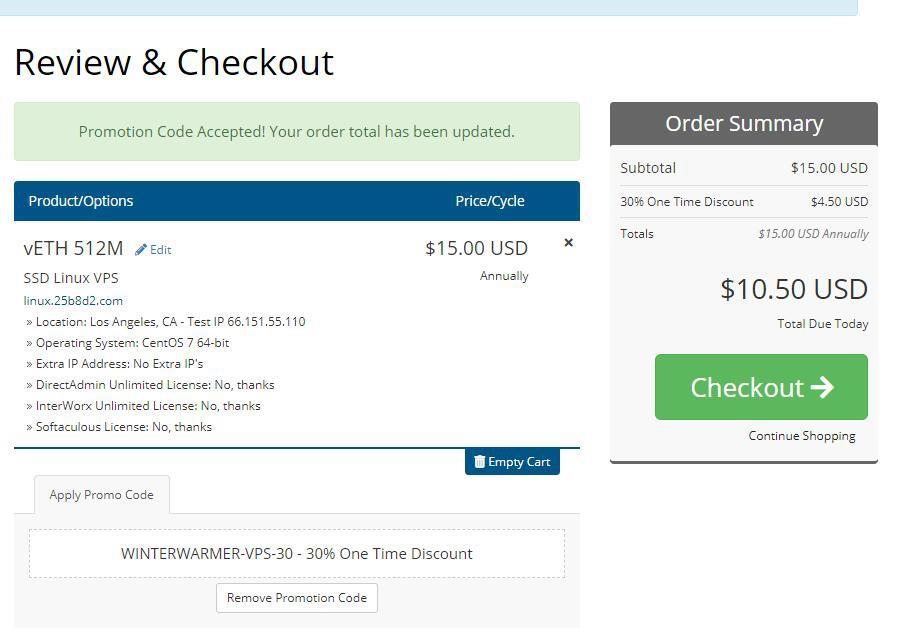The height and width of the screenshot is (640, 914).
Task: Click Remove Promotion Code button
Action: point(297,598)
